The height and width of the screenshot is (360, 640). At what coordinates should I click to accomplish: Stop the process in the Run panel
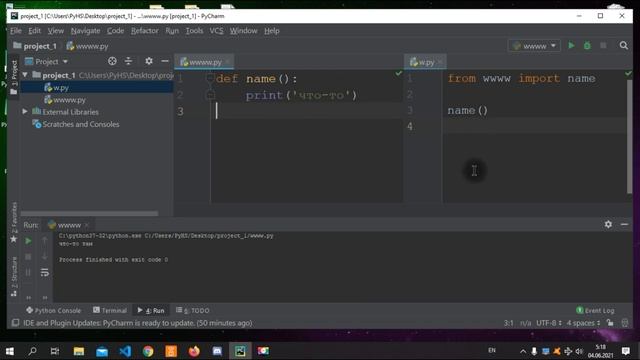tap(28, 257)
